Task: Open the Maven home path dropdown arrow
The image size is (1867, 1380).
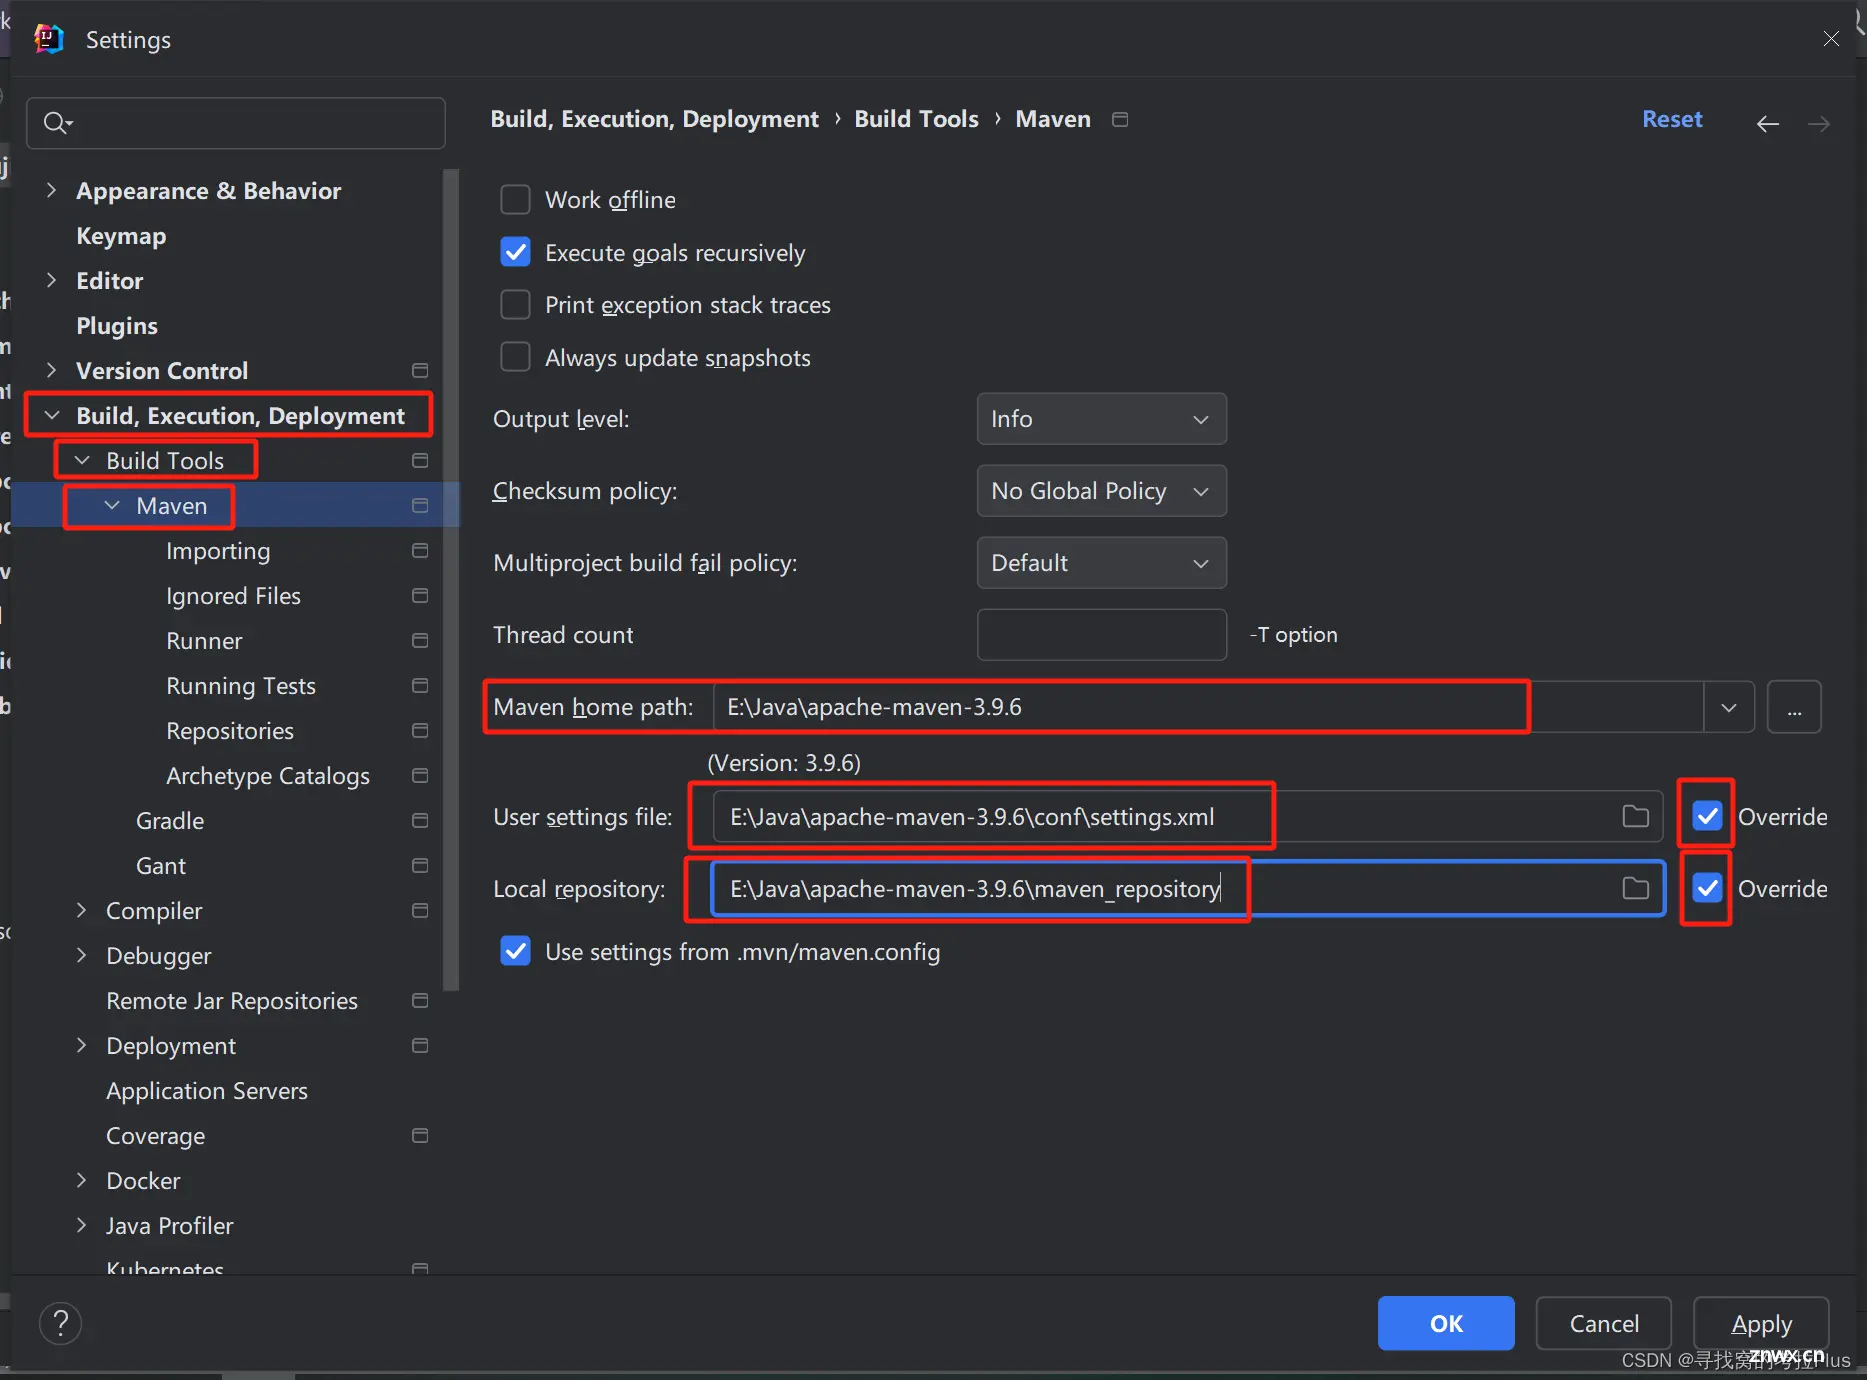Action: coord(1729,707)
